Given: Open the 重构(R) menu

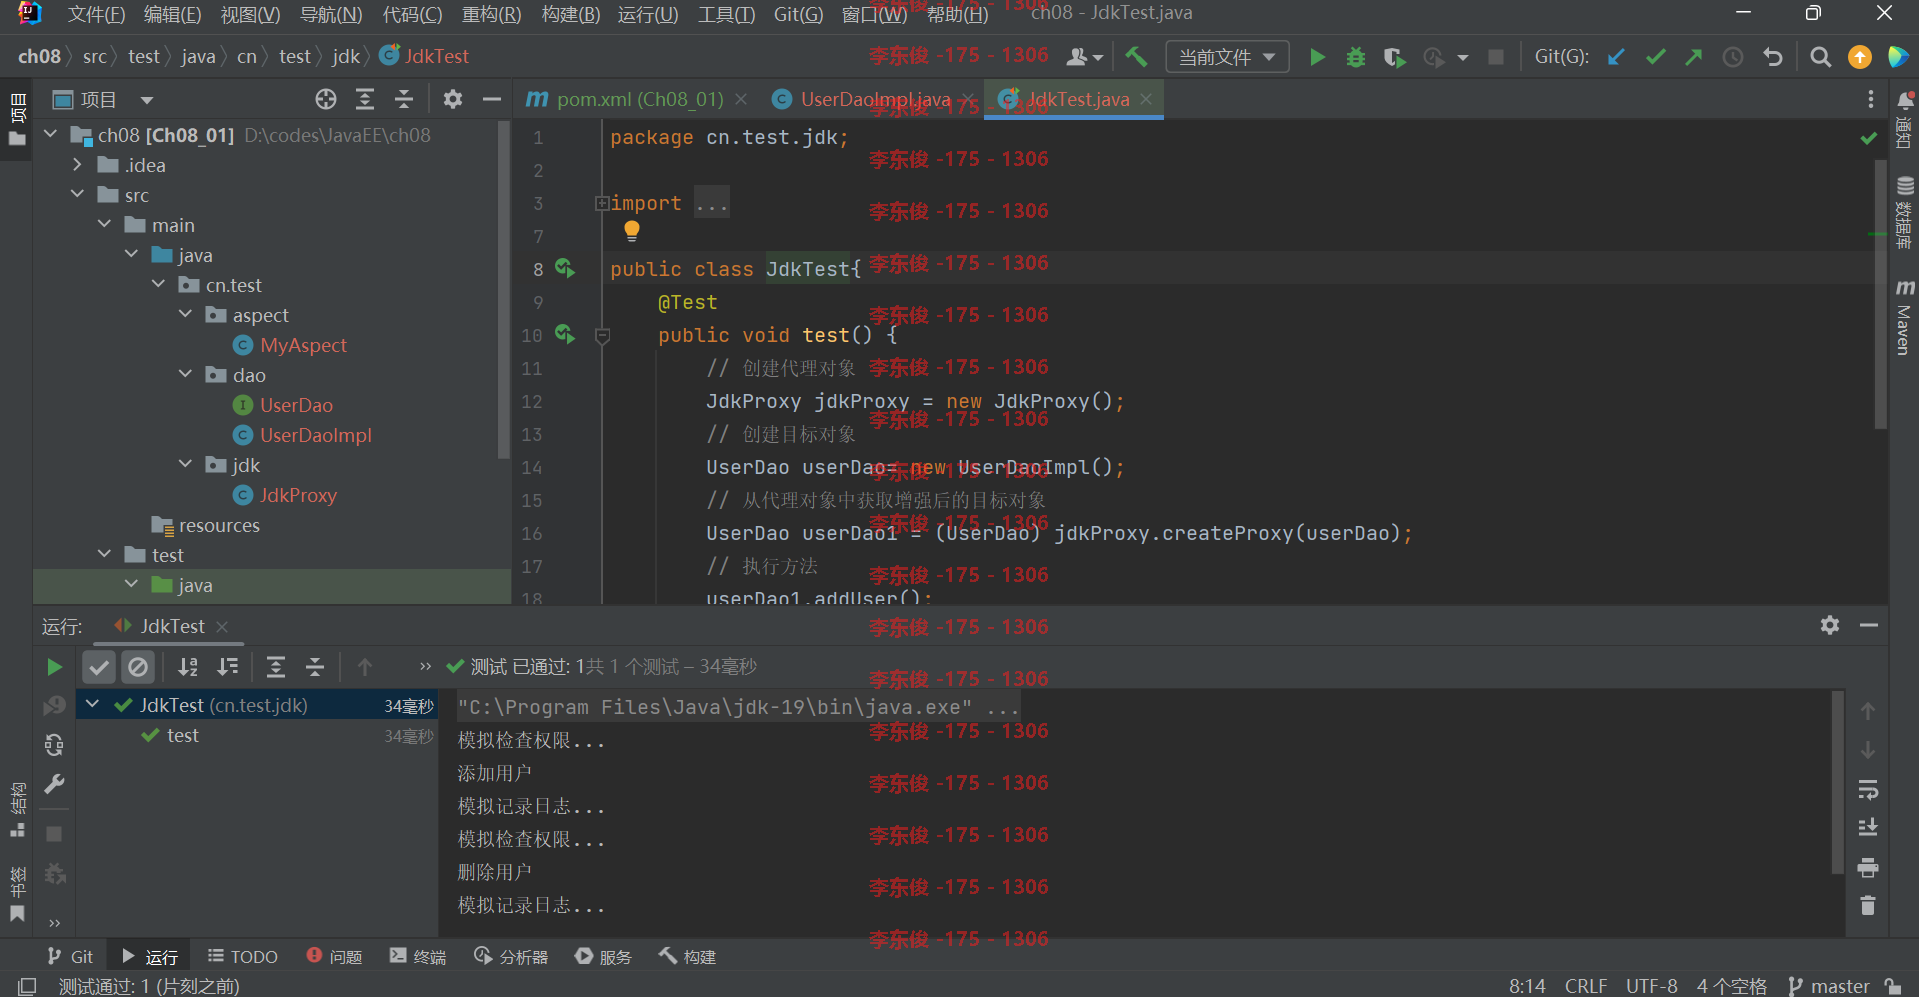Looking at the screenshot, I should pyautogui.click(x=491, y=14).
